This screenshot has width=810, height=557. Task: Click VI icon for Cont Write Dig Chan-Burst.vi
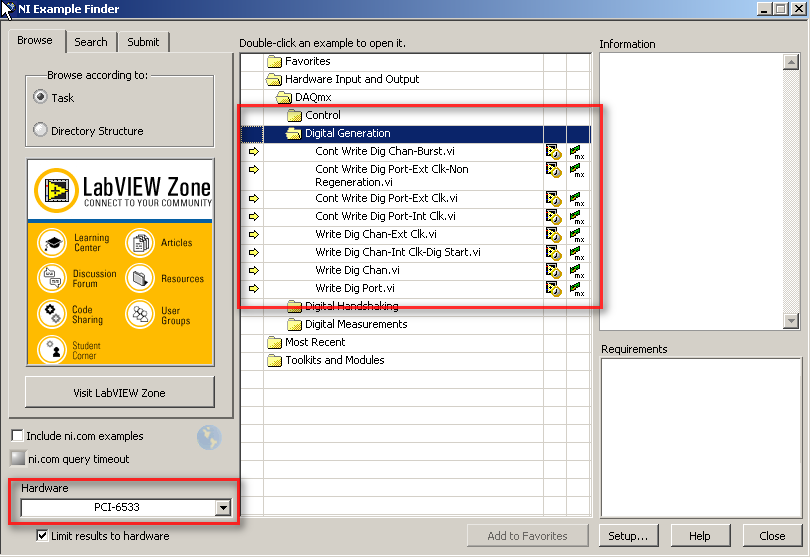click(553, 152)
